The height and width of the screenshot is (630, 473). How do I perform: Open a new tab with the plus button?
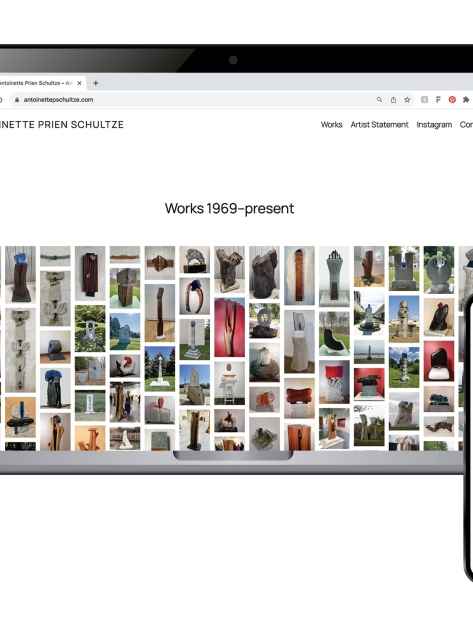click(96, 83)
